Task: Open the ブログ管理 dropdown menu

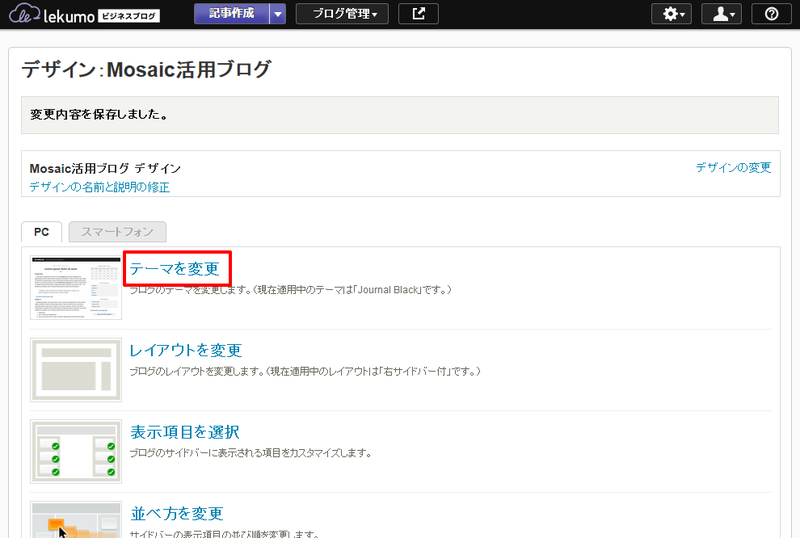Action: pyautogui.click(x=342, y=14)
